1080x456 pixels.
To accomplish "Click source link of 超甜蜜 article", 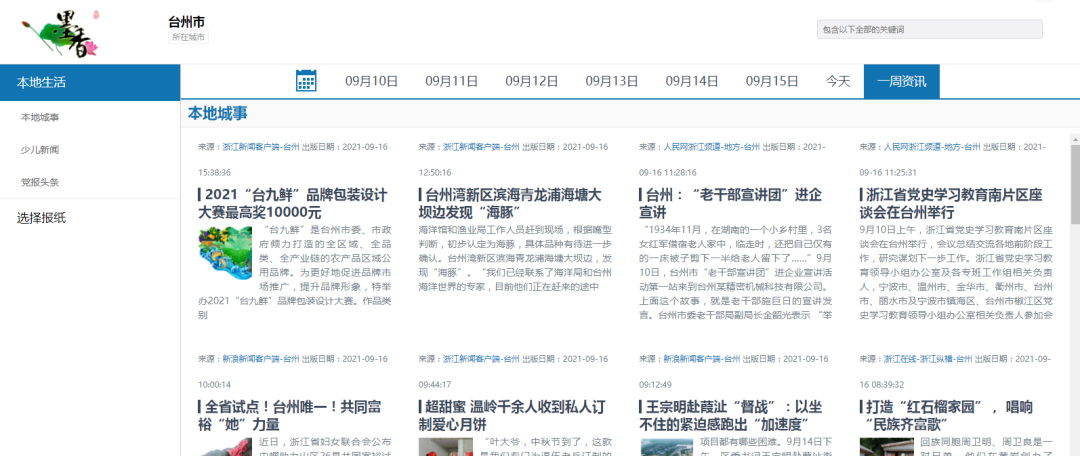I will point(481,359).
